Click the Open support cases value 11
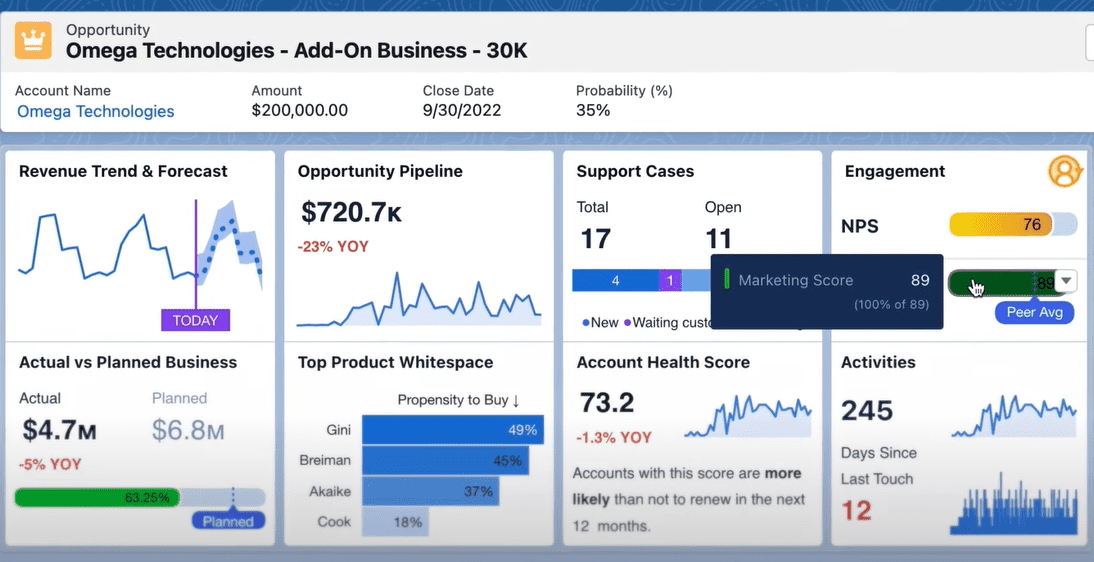Screen dimensions: 1094x562 pos(719,239)
